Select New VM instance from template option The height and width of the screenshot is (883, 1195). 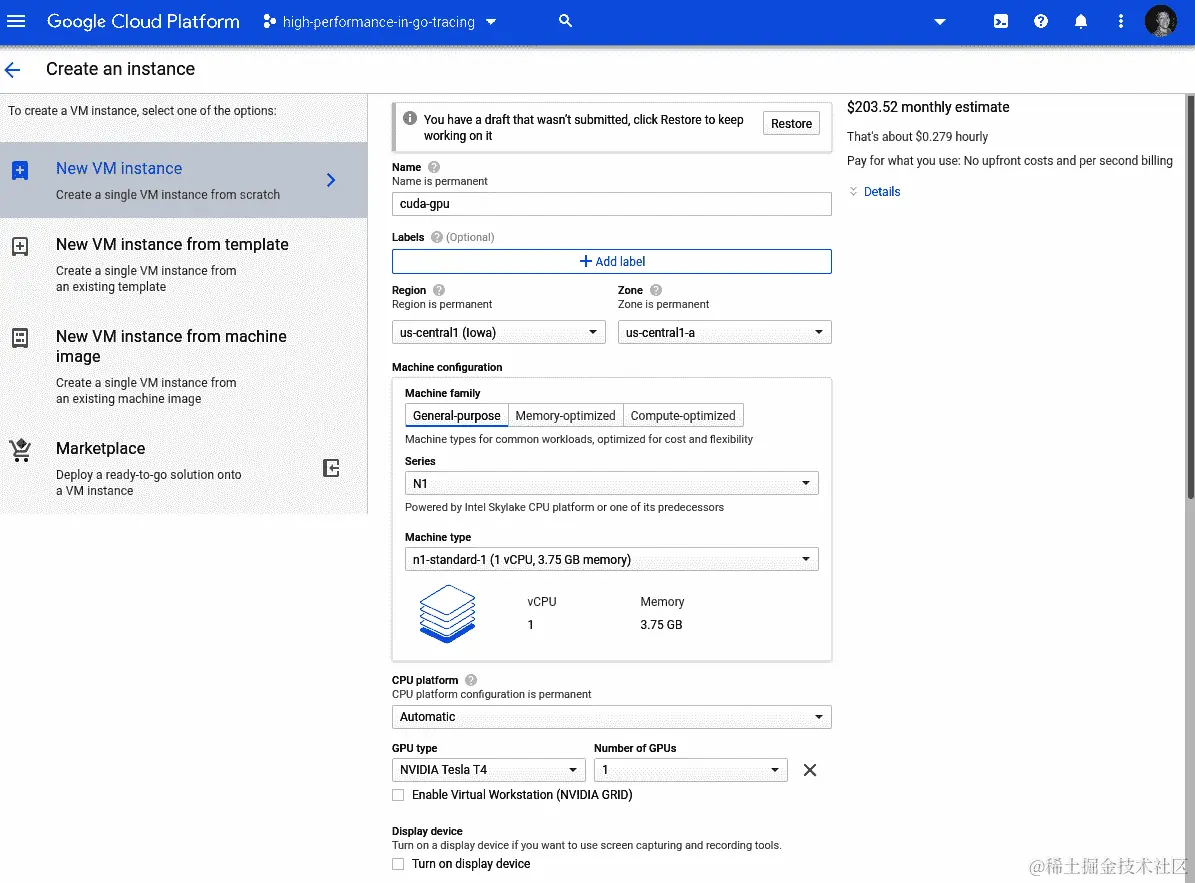click(x=184, y=264)
